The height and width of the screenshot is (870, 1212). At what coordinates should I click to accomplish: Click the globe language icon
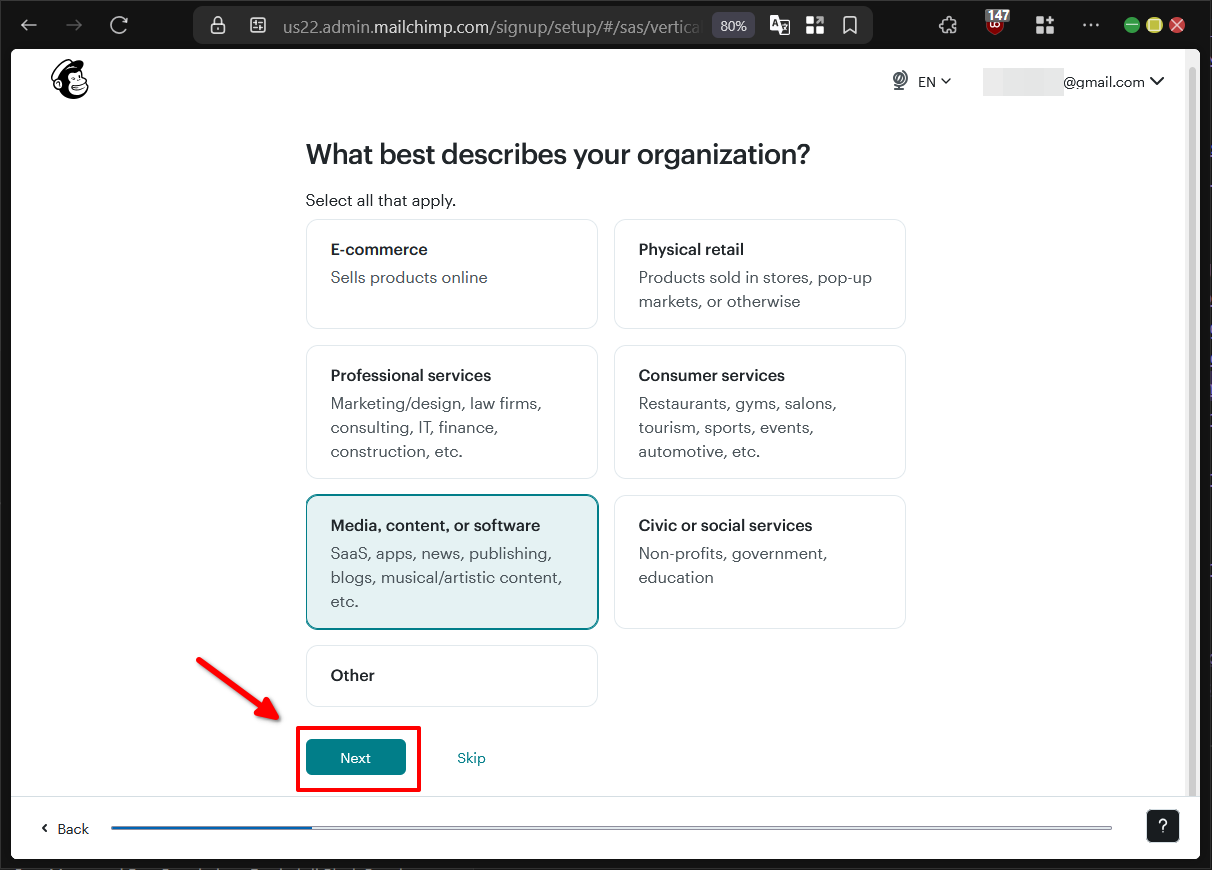pyautogui.click(x=899, y=80)
